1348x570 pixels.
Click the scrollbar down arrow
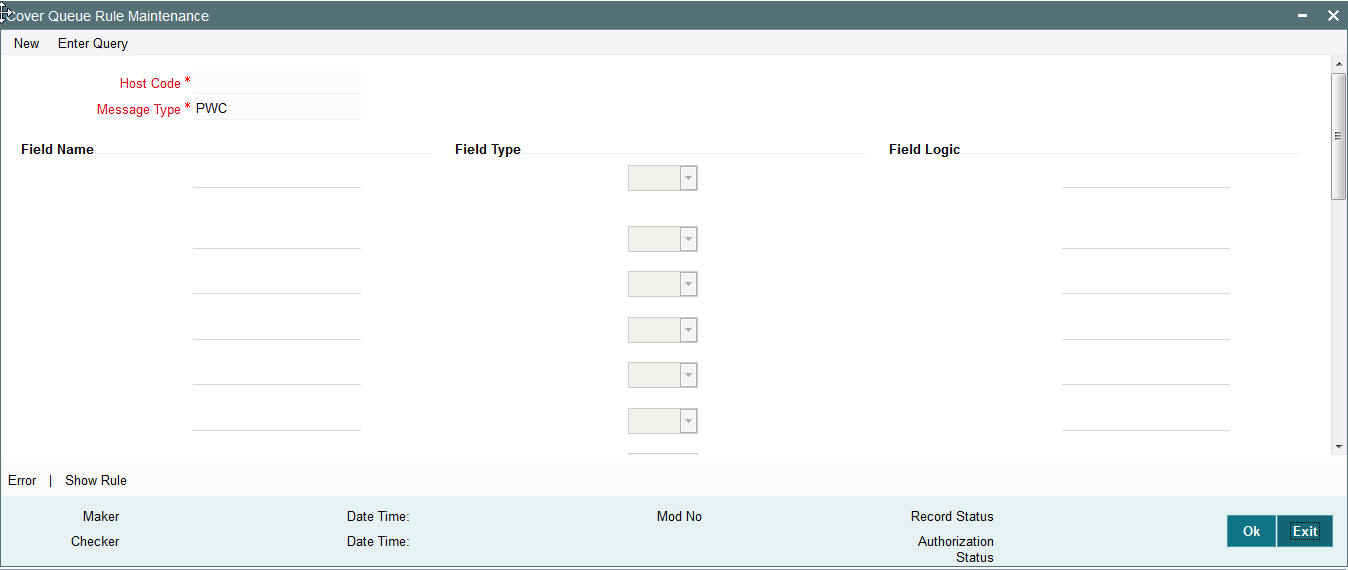pyautogui.click(x=1338, y=447)
